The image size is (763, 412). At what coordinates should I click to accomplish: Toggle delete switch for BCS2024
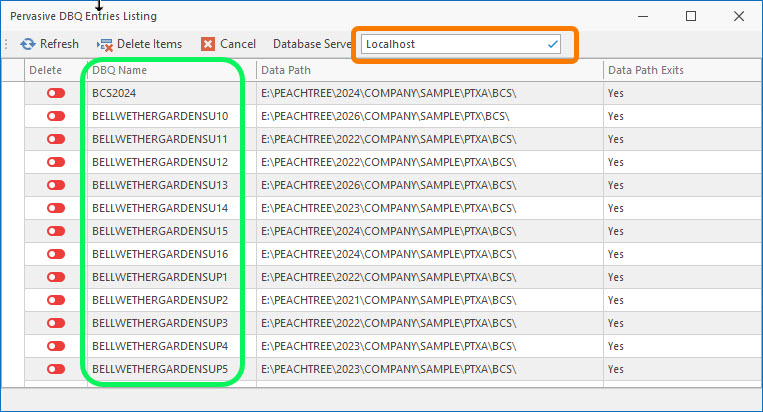point(55,93)
